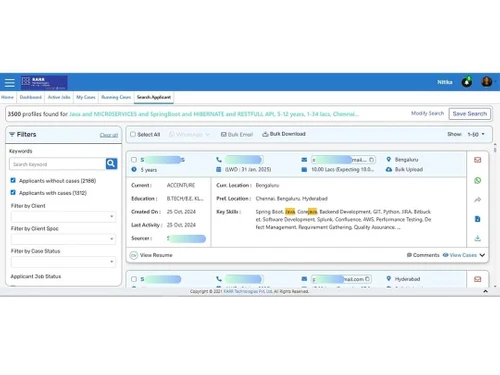The width and height of the screenshot is (500, 375).
Task: Open WhatsApp for the Bengaluru applicant
Action: (x=477, y=180)
